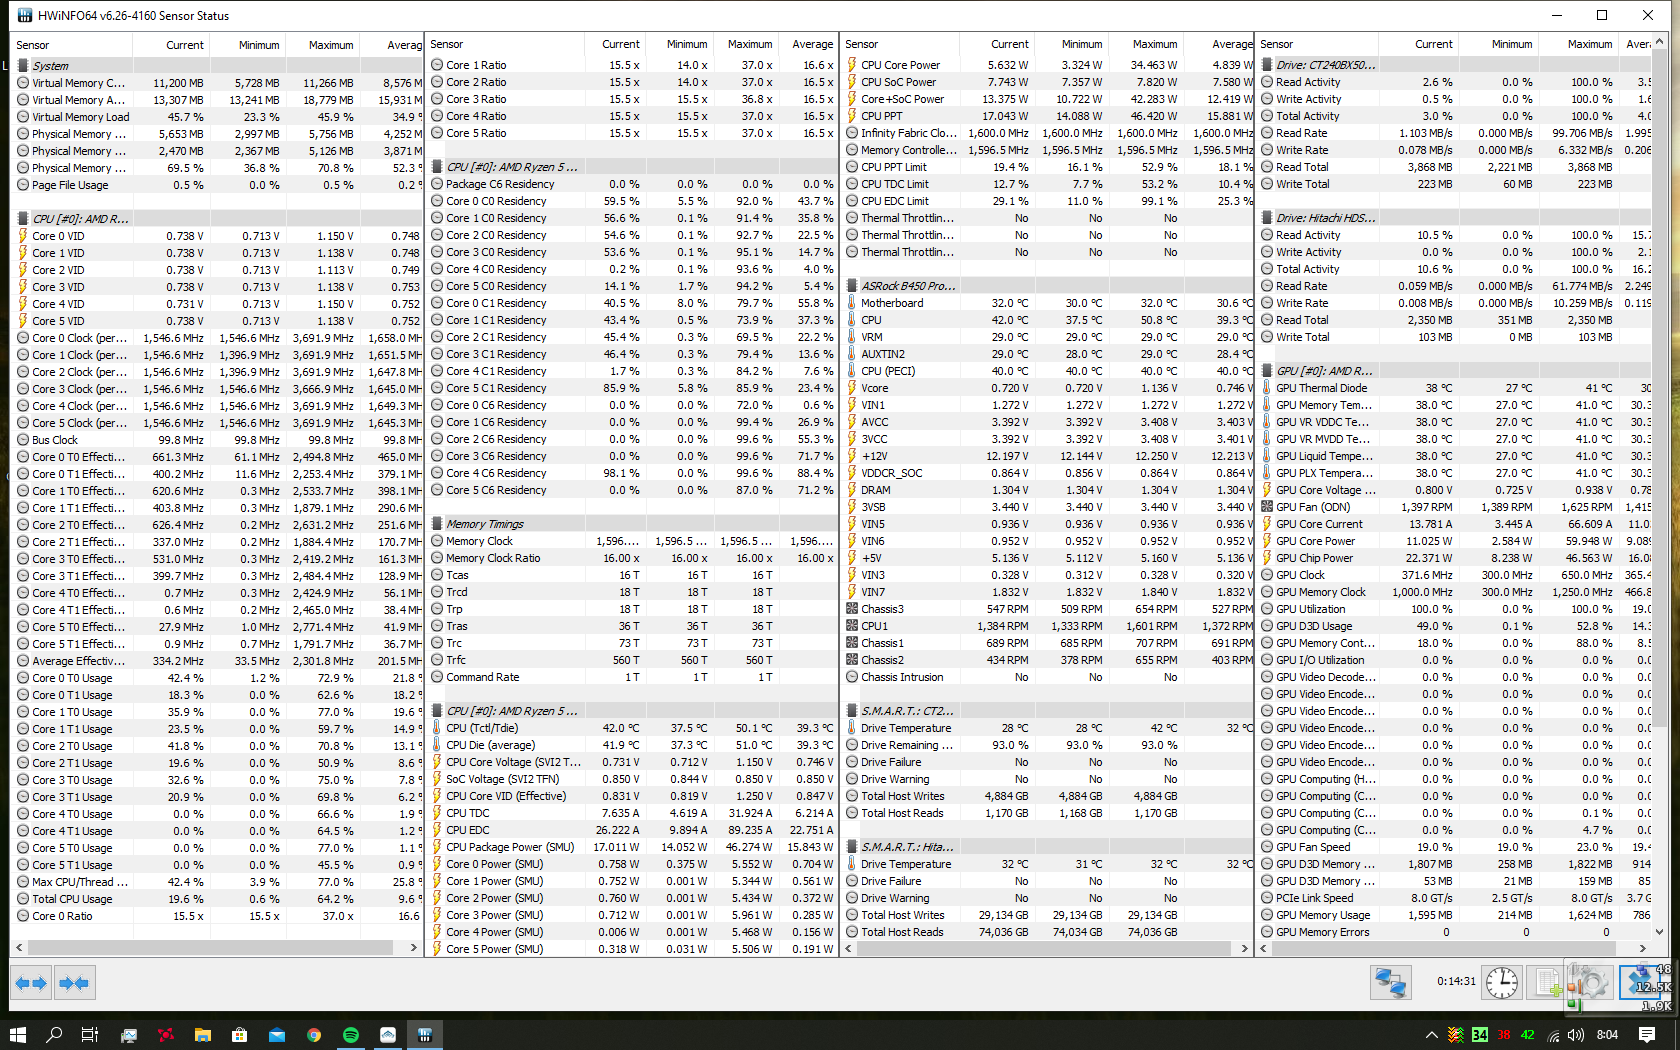Select the CPU PPT Limit row

click(x=1048, y=167)
